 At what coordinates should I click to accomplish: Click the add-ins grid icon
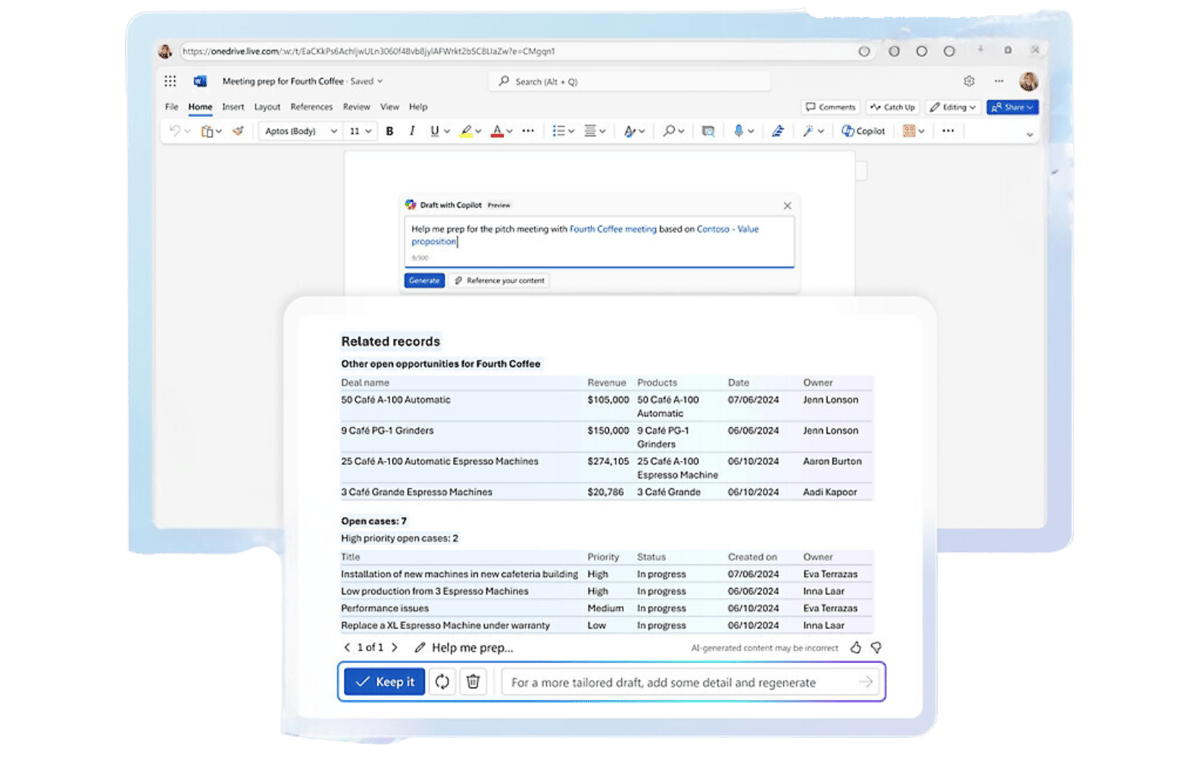909,131
